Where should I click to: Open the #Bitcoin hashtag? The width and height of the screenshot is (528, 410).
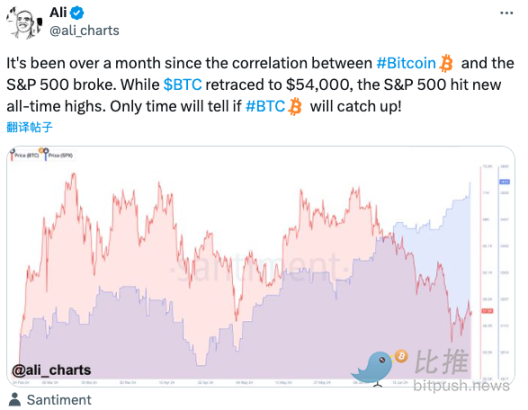click(406, 63)
